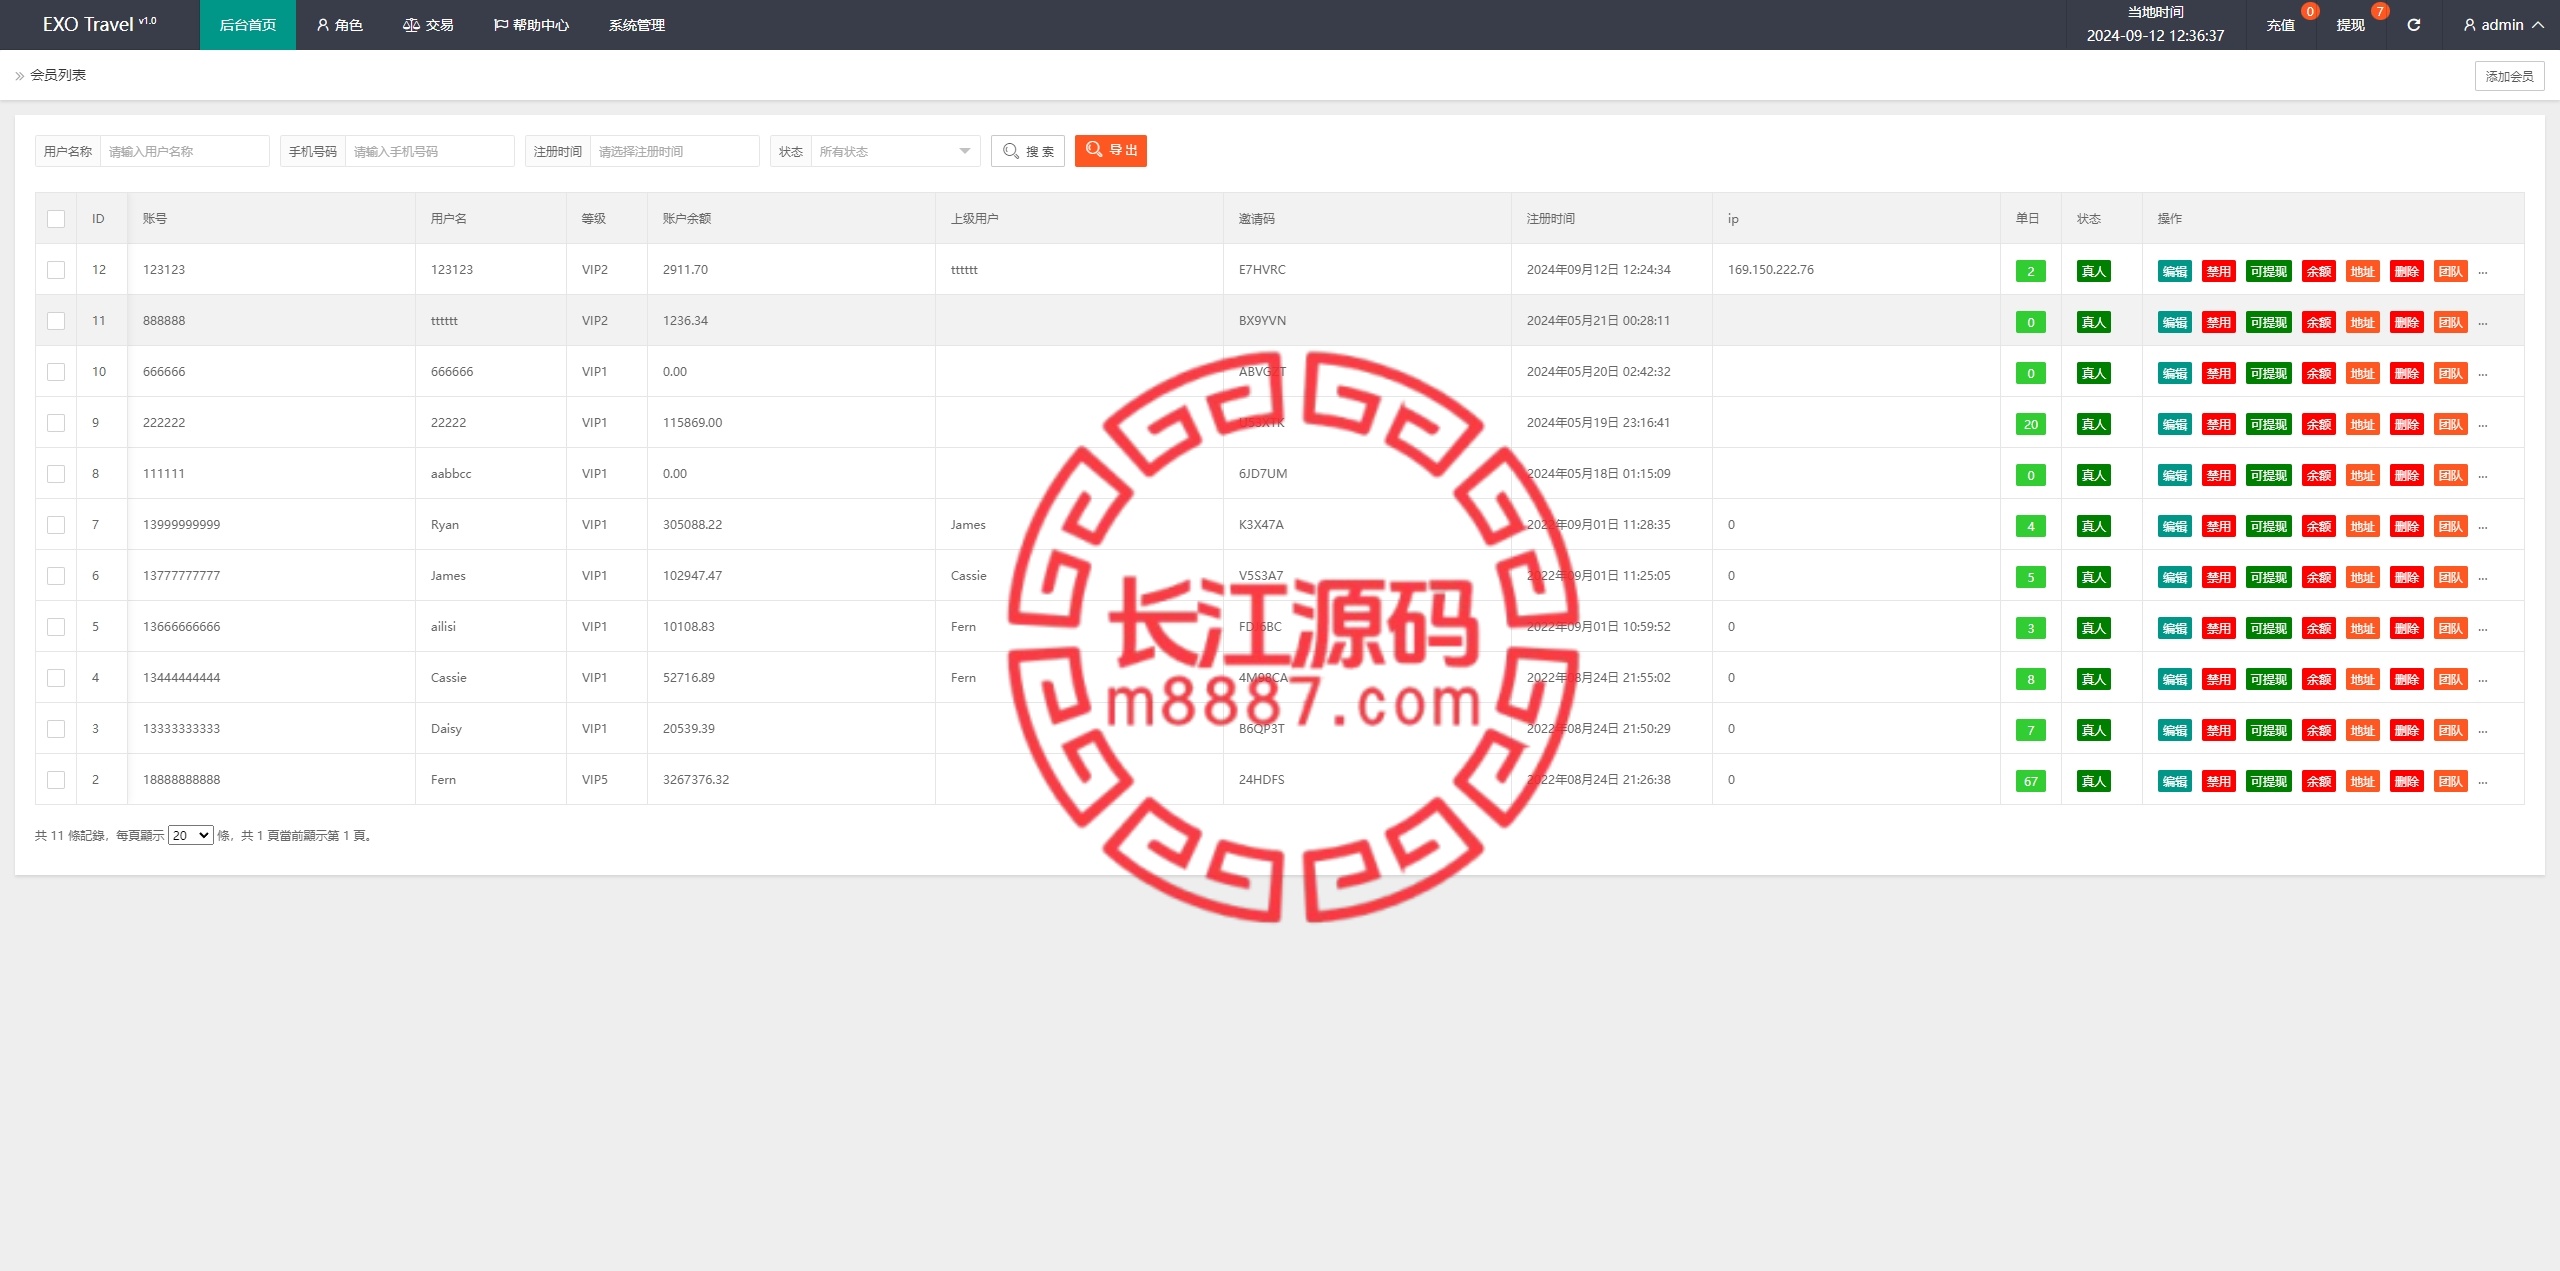This screenshot has width=2560, height=1271.
Task: Check the row checkbox for account 123123
Action: point(56,270)
